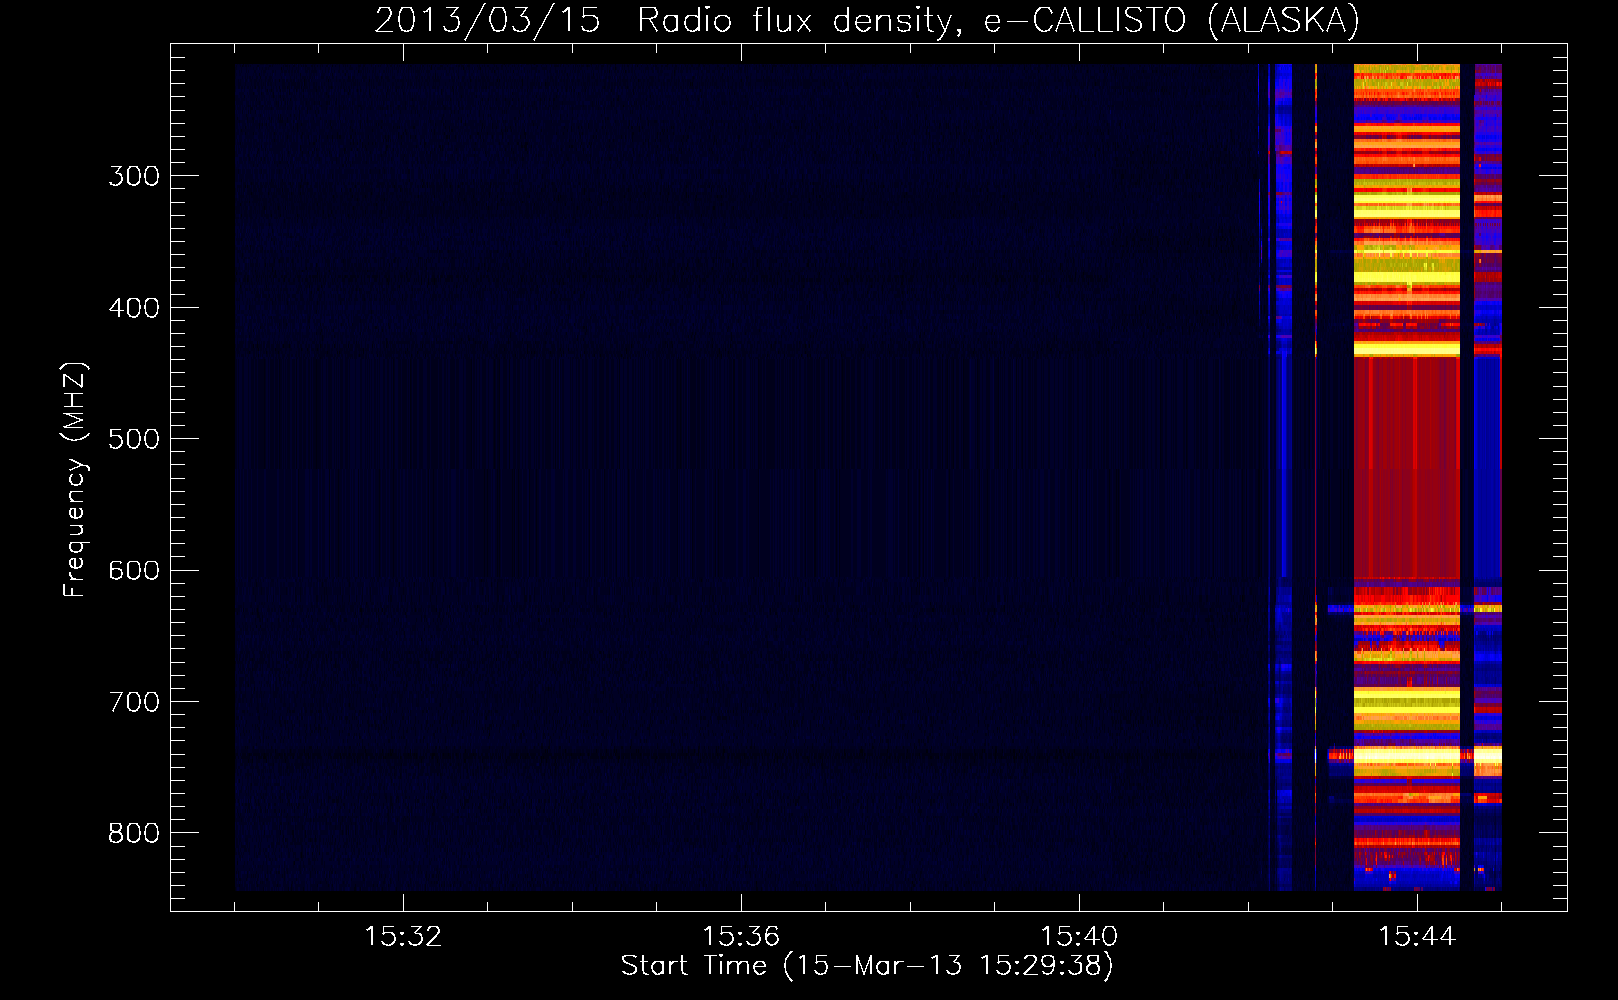Click the 15:40 time tick label
Image resolution: width=1618 pixels, height=1000 pixels.
tap(1079, 937)
